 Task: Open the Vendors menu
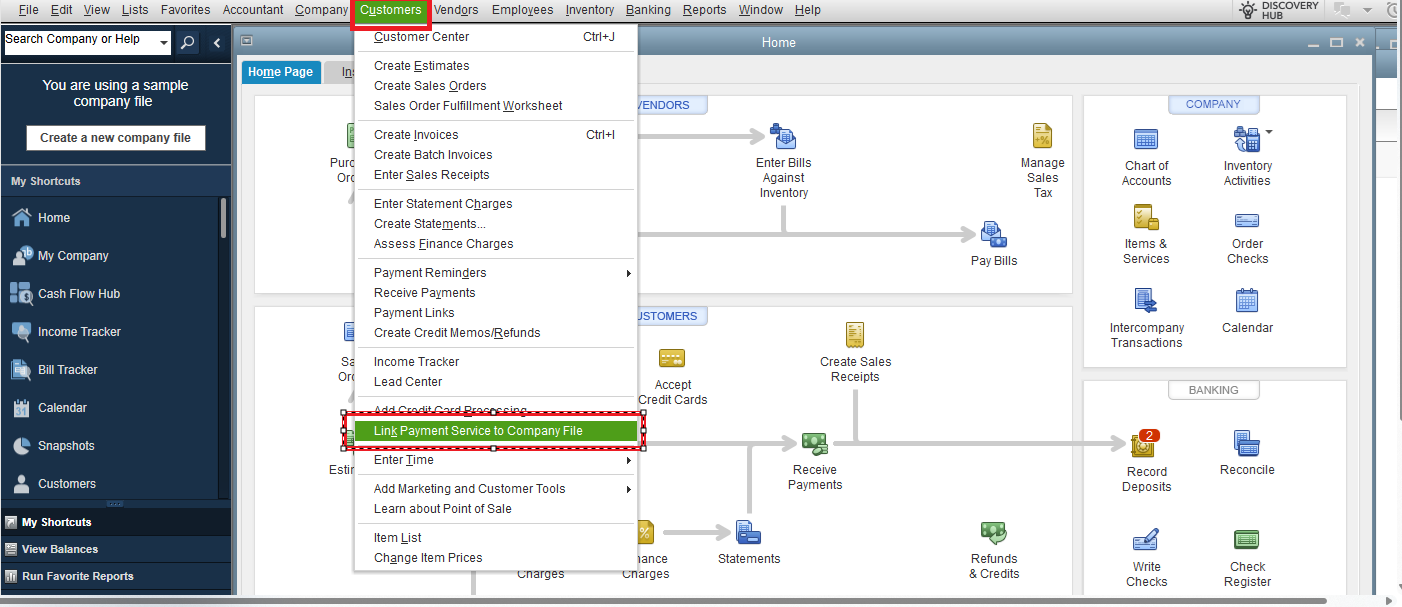pyautogui.click(x=456, y=10)
